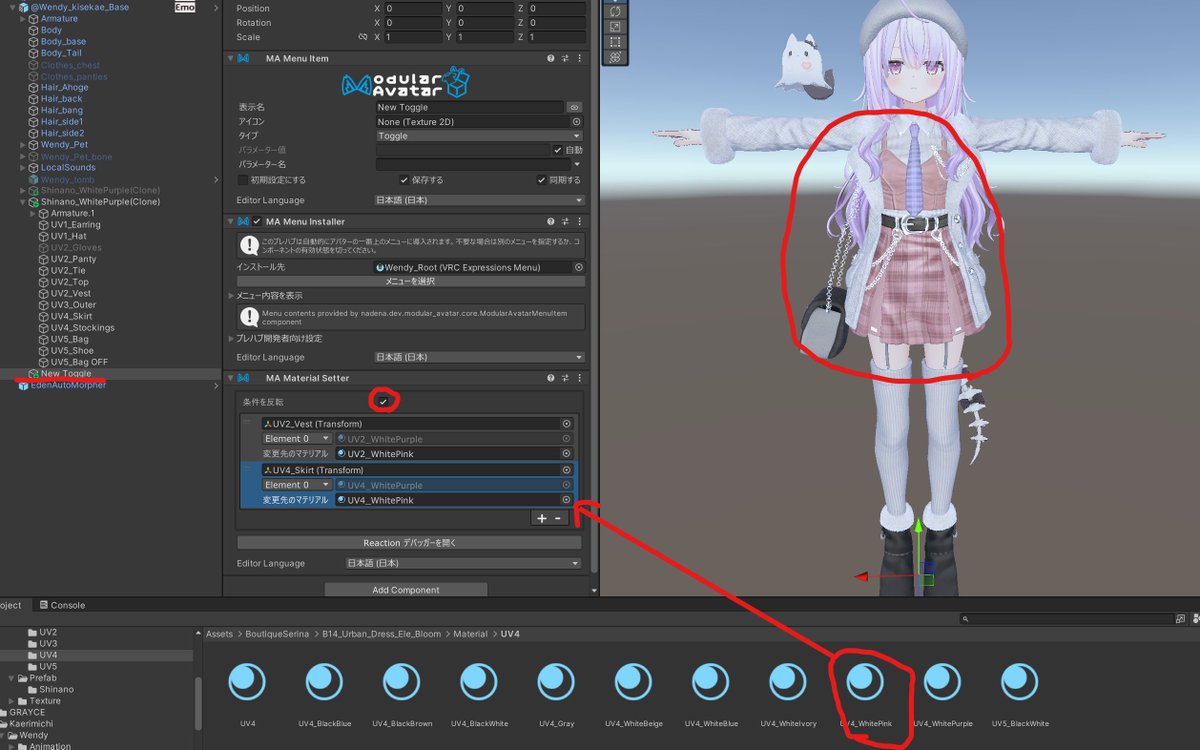The image size is (1200, 750).
Task: Open the タイプ dropdown set to Toggle
Action: (479, 136)
